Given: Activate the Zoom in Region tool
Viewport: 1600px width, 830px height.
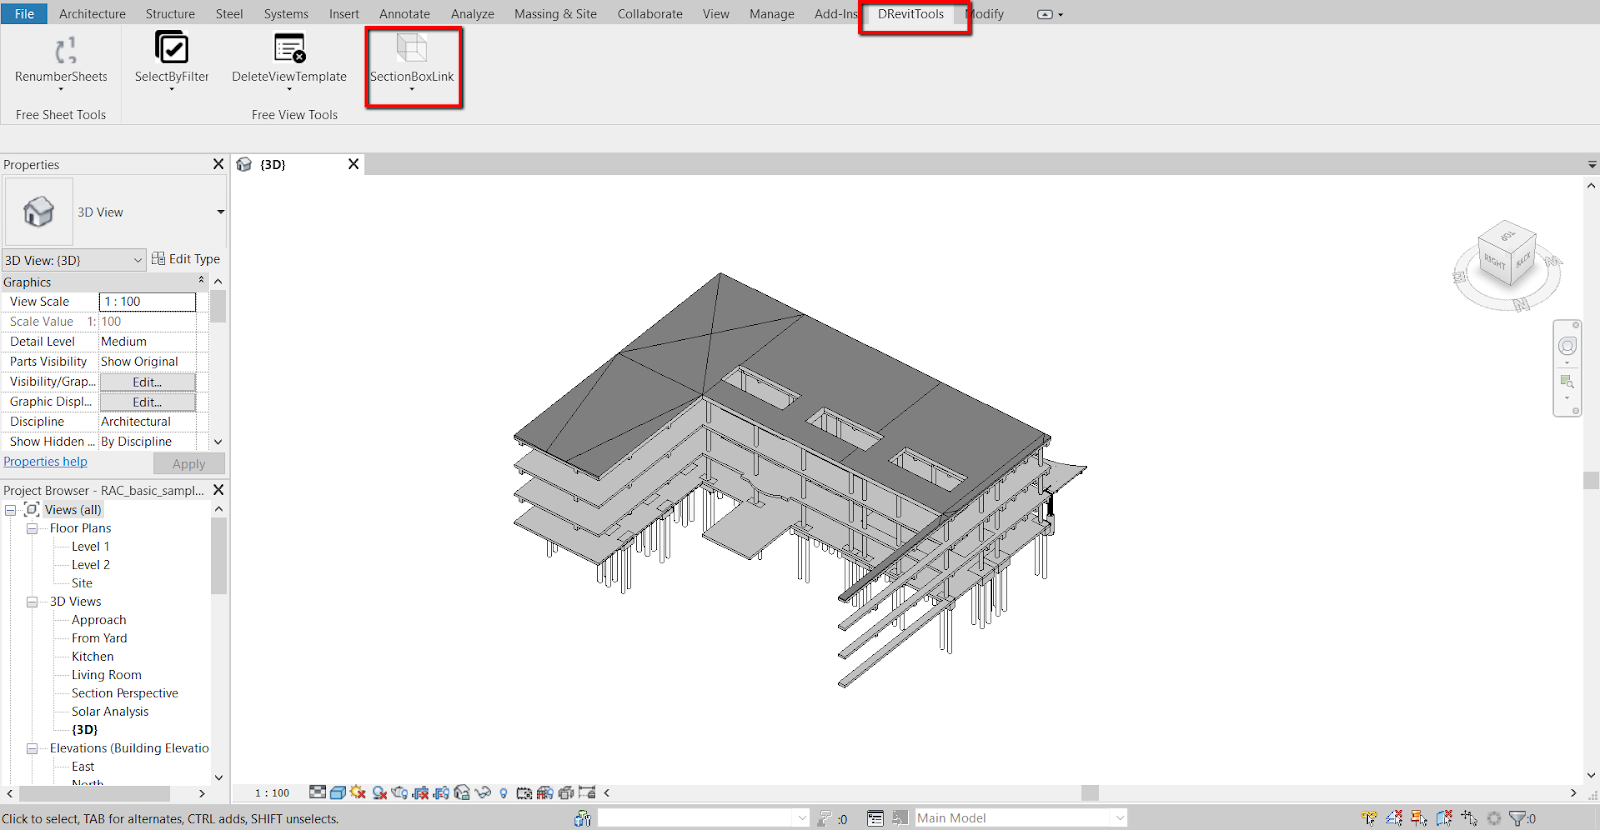Looking at the screenshot, I should 1567,382.
